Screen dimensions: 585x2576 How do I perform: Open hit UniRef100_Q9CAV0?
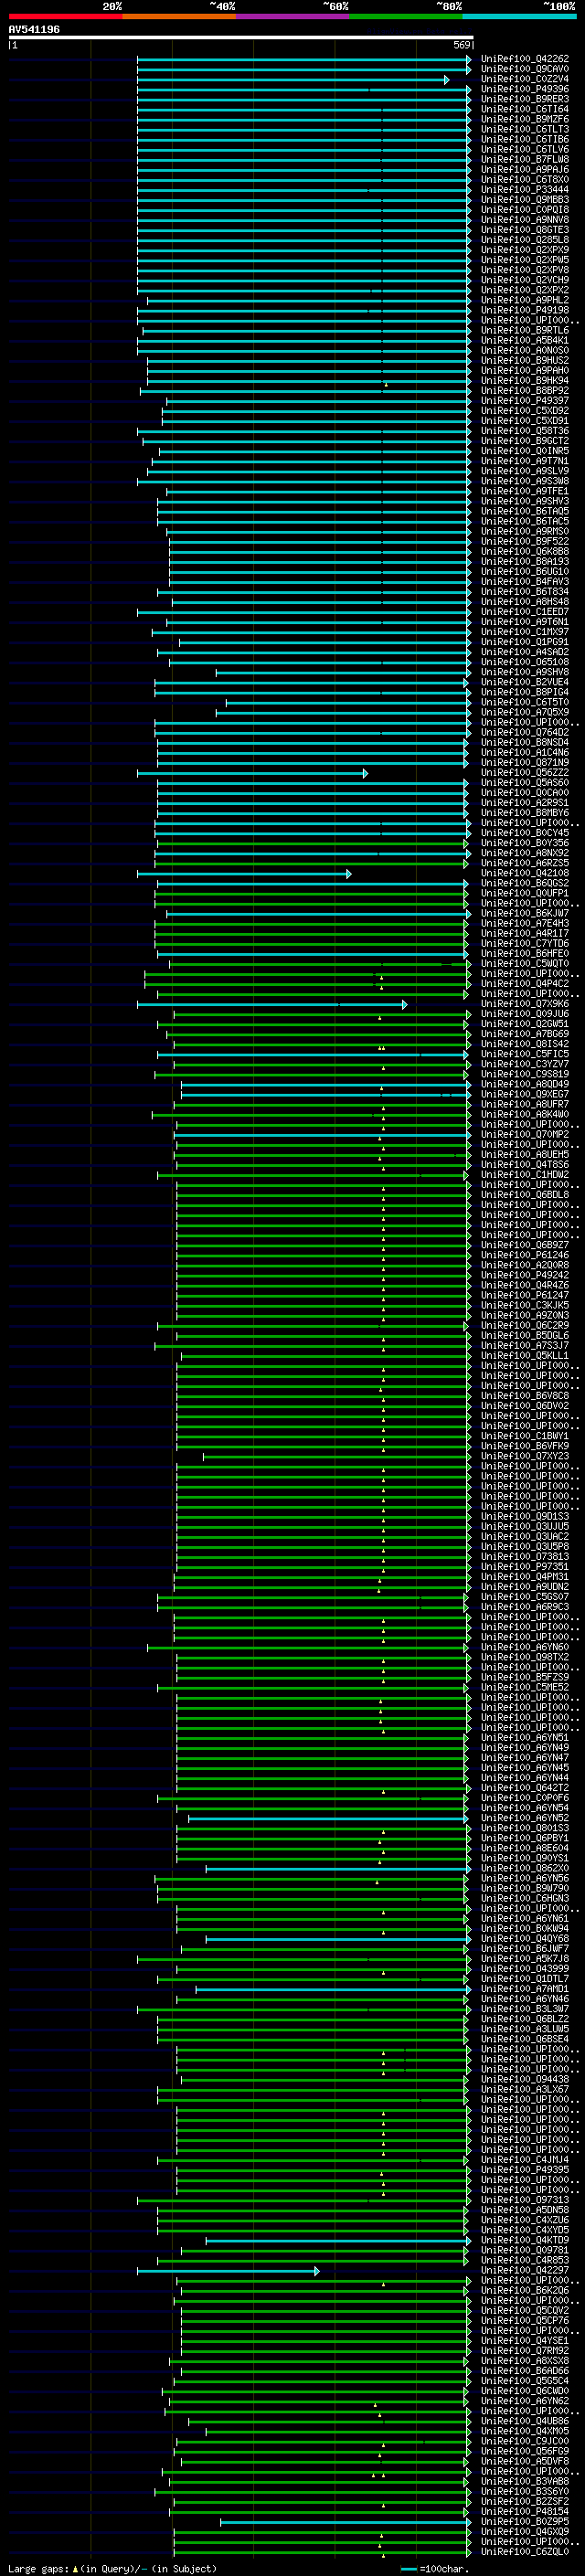point(524,69)
